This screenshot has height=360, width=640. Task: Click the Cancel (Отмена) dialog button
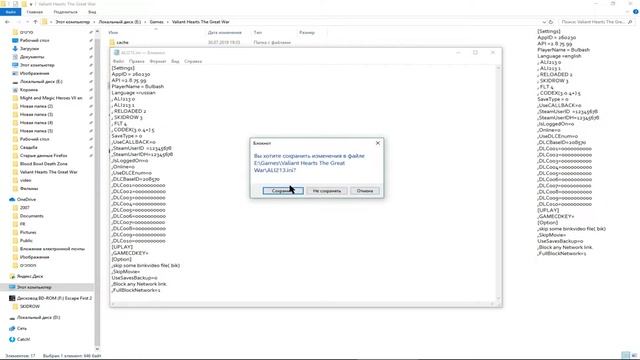click(x=364, y=191)
